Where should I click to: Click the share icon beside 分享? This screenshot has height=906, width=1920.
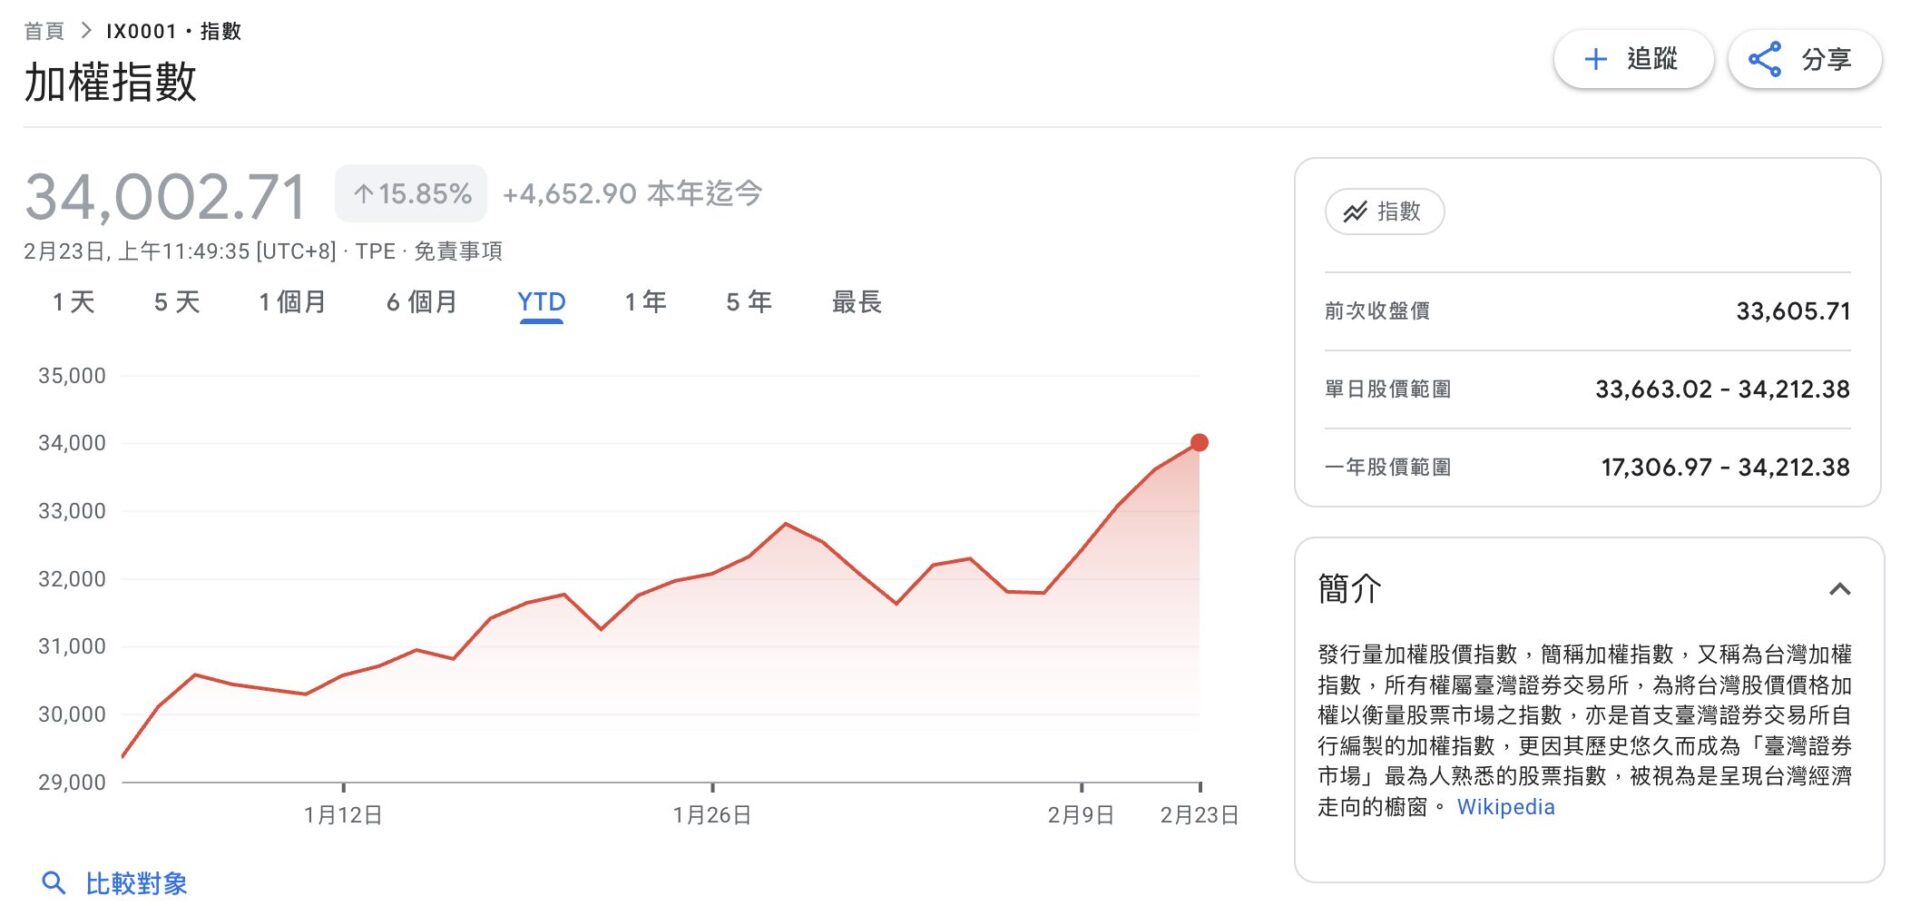pos(1766,58)
